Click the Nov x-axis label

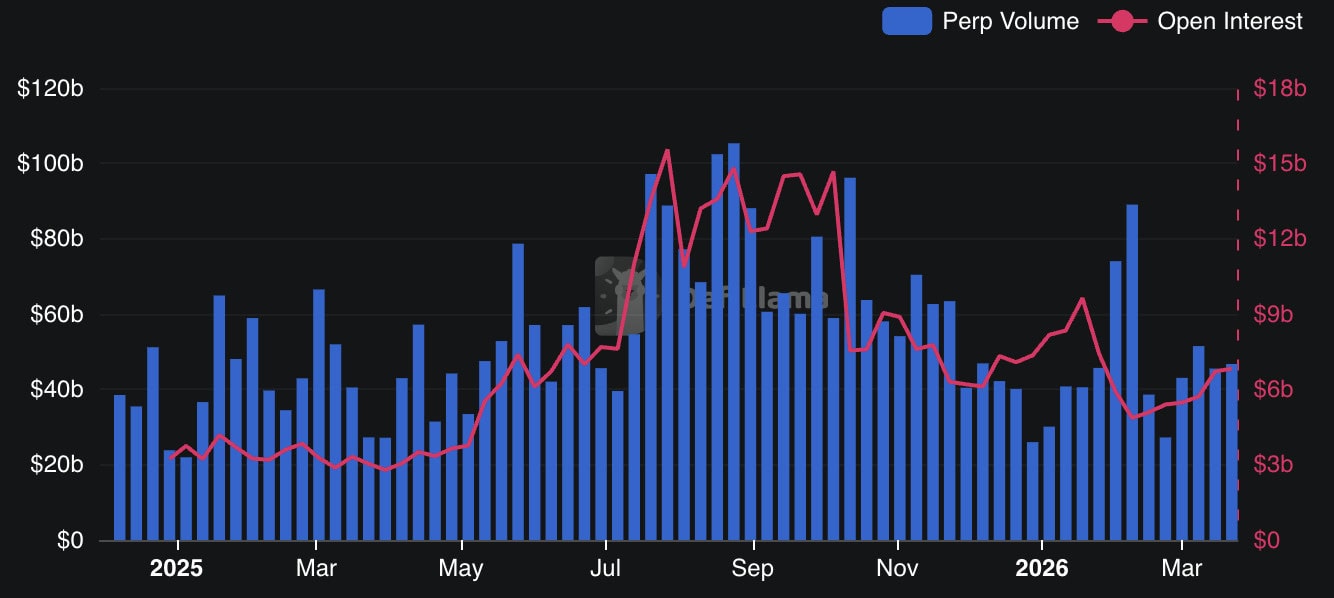(897, 569)
